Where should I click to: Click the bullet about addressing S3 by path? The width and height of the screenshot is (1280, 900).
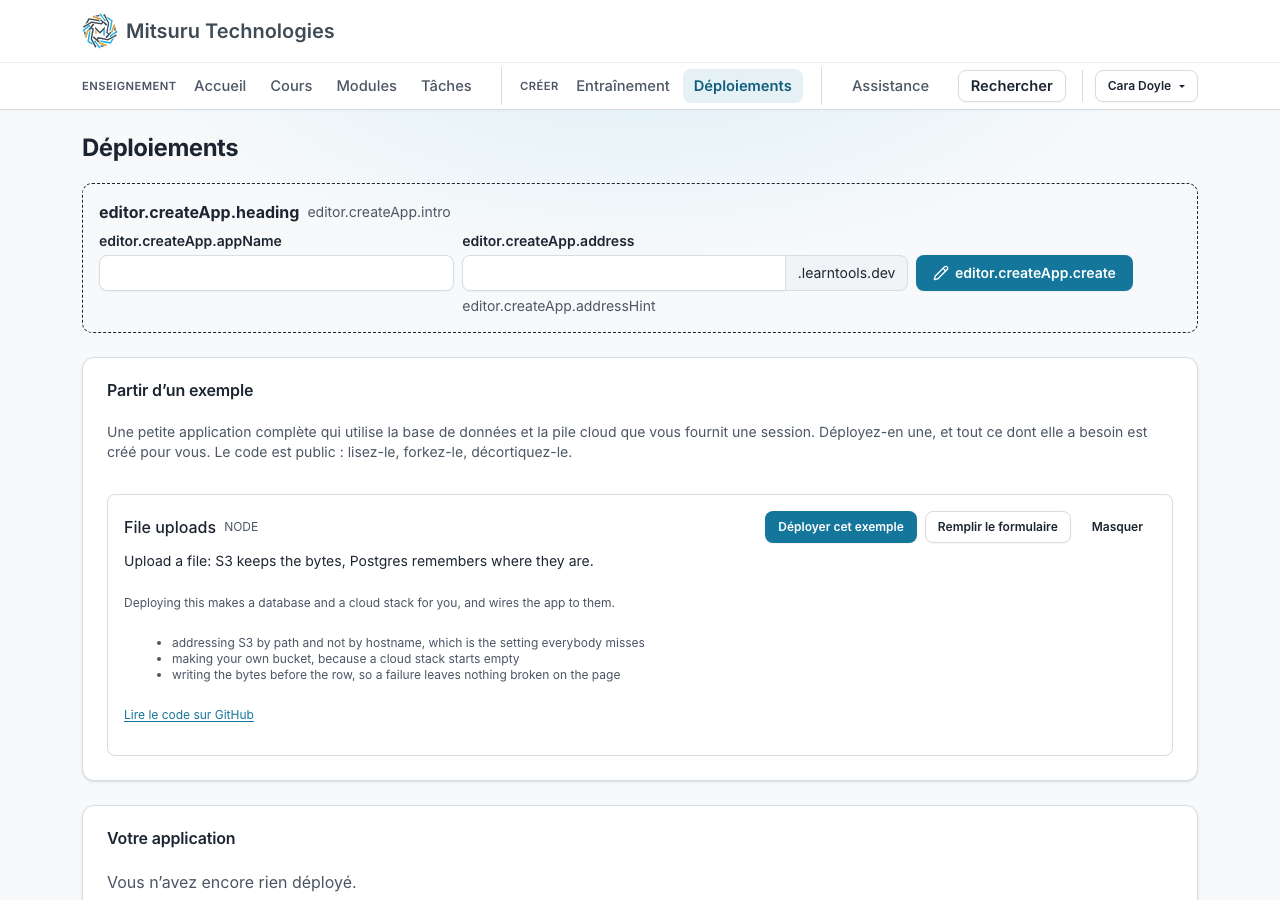tap(408, 643)
